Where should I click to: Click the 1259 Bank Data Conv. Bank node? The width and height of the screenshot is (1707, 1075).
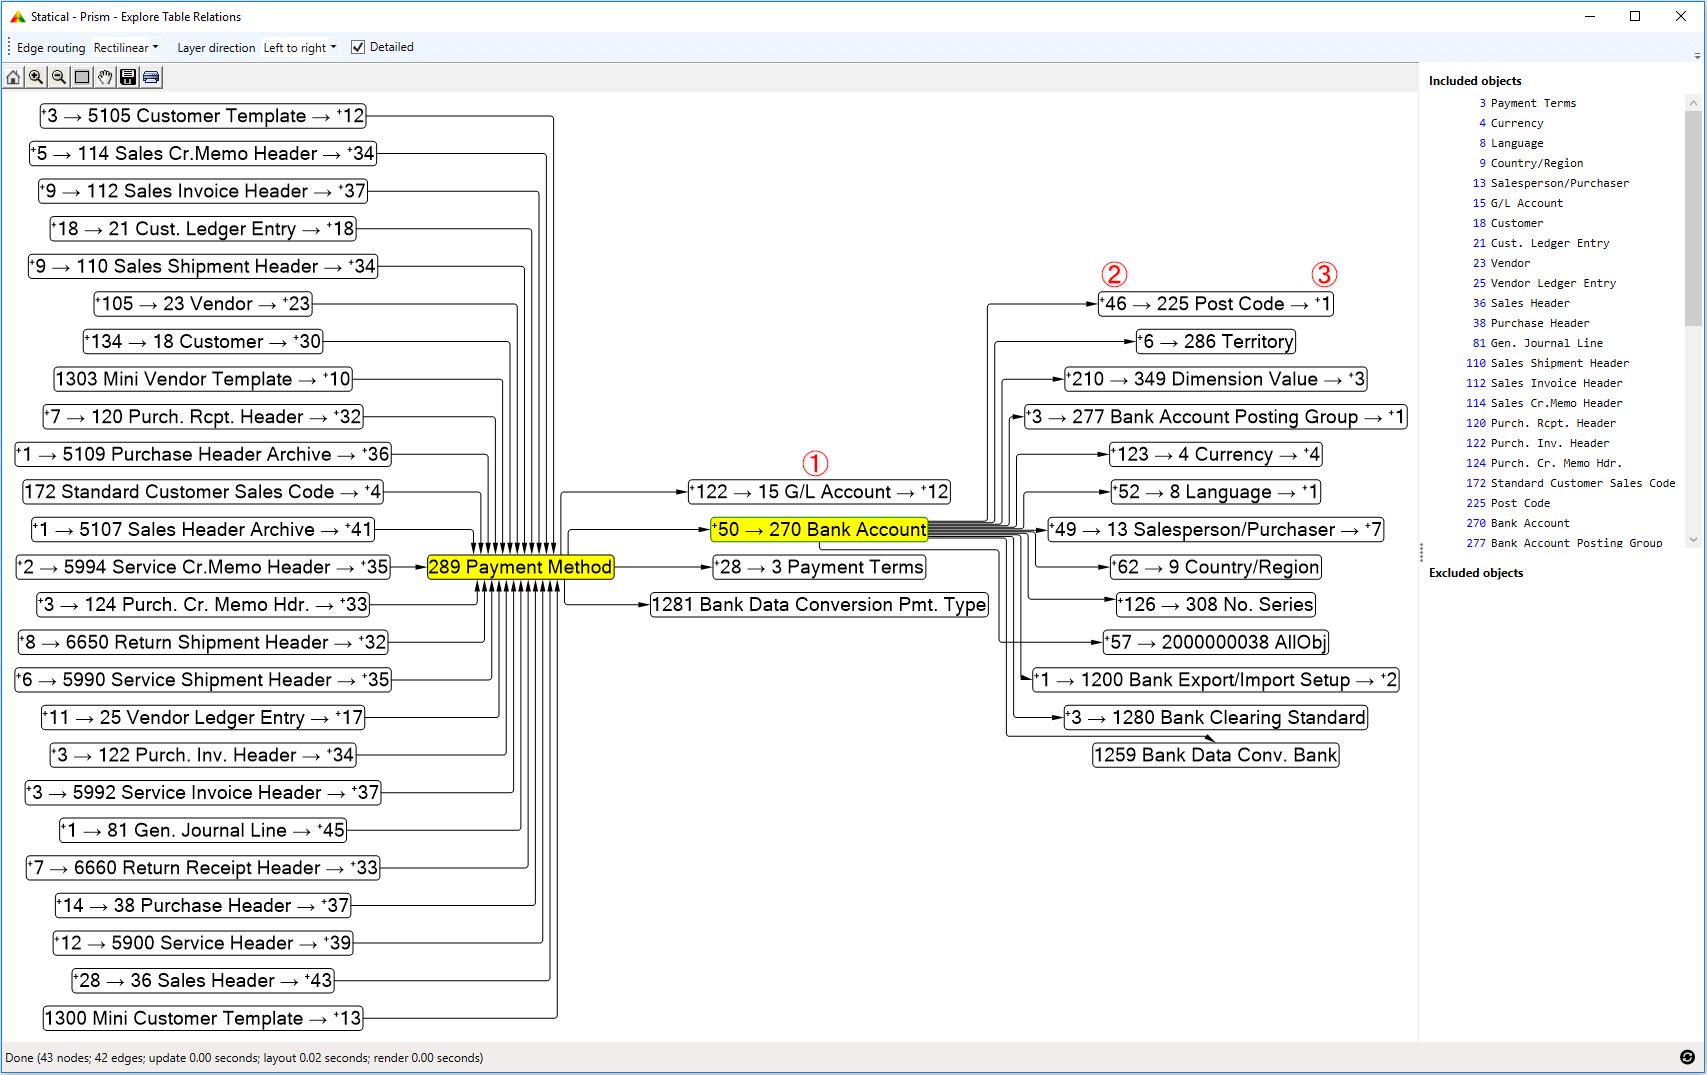[1216, 755]
